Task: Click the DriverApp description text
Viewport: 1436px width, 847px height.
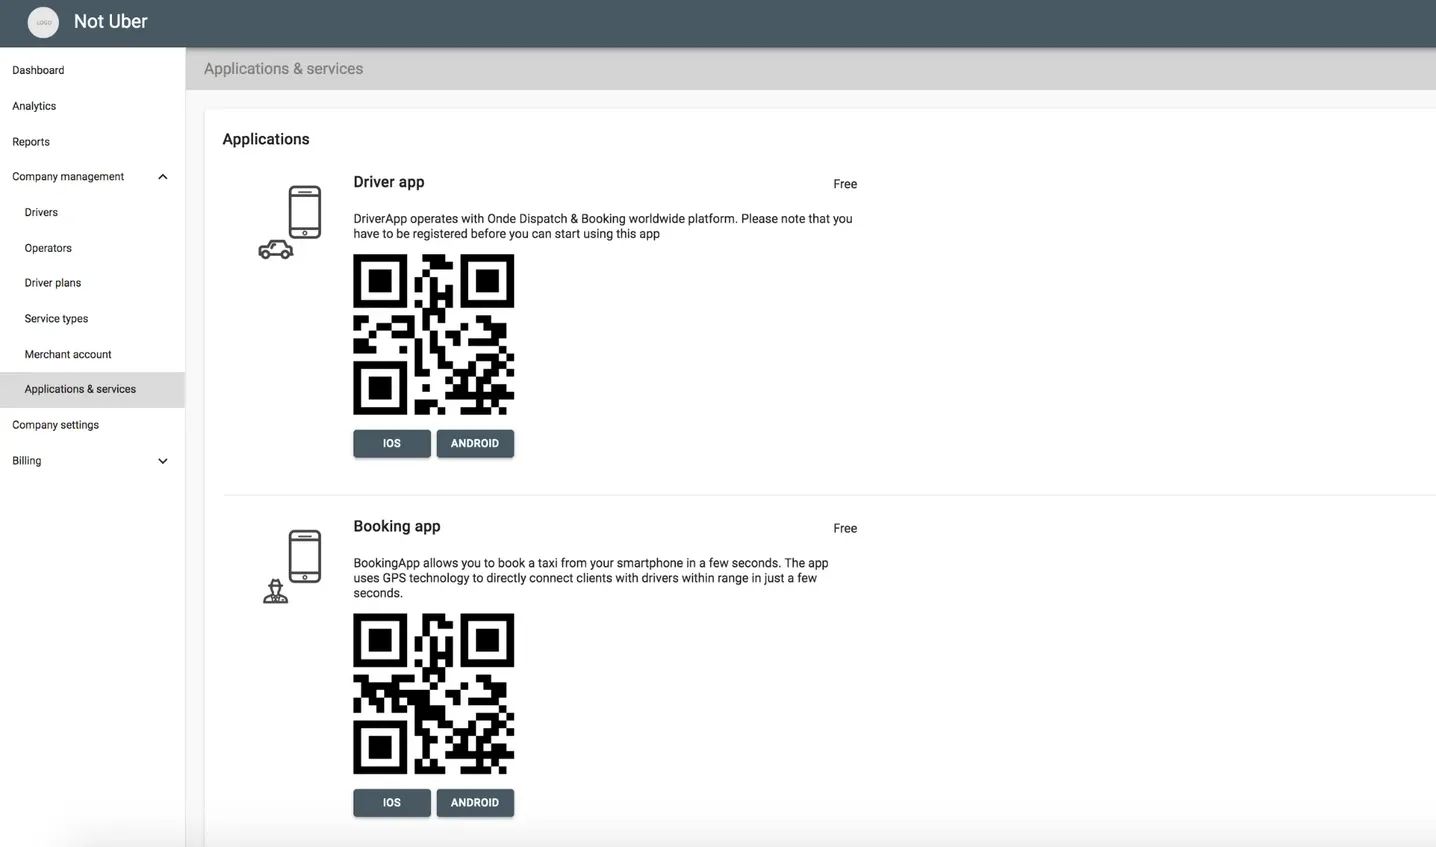Action: click(603, 226)
